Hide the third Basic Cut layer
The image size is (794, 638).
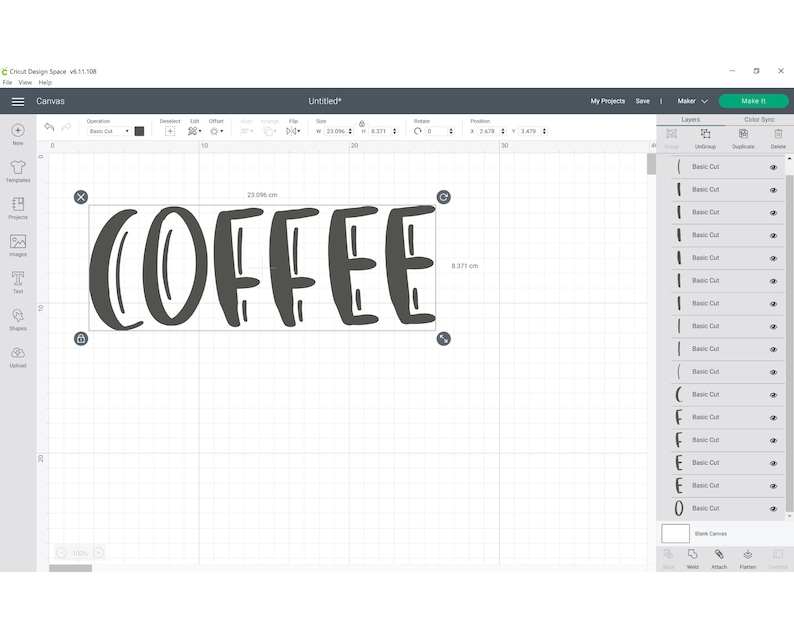[773, 213]
